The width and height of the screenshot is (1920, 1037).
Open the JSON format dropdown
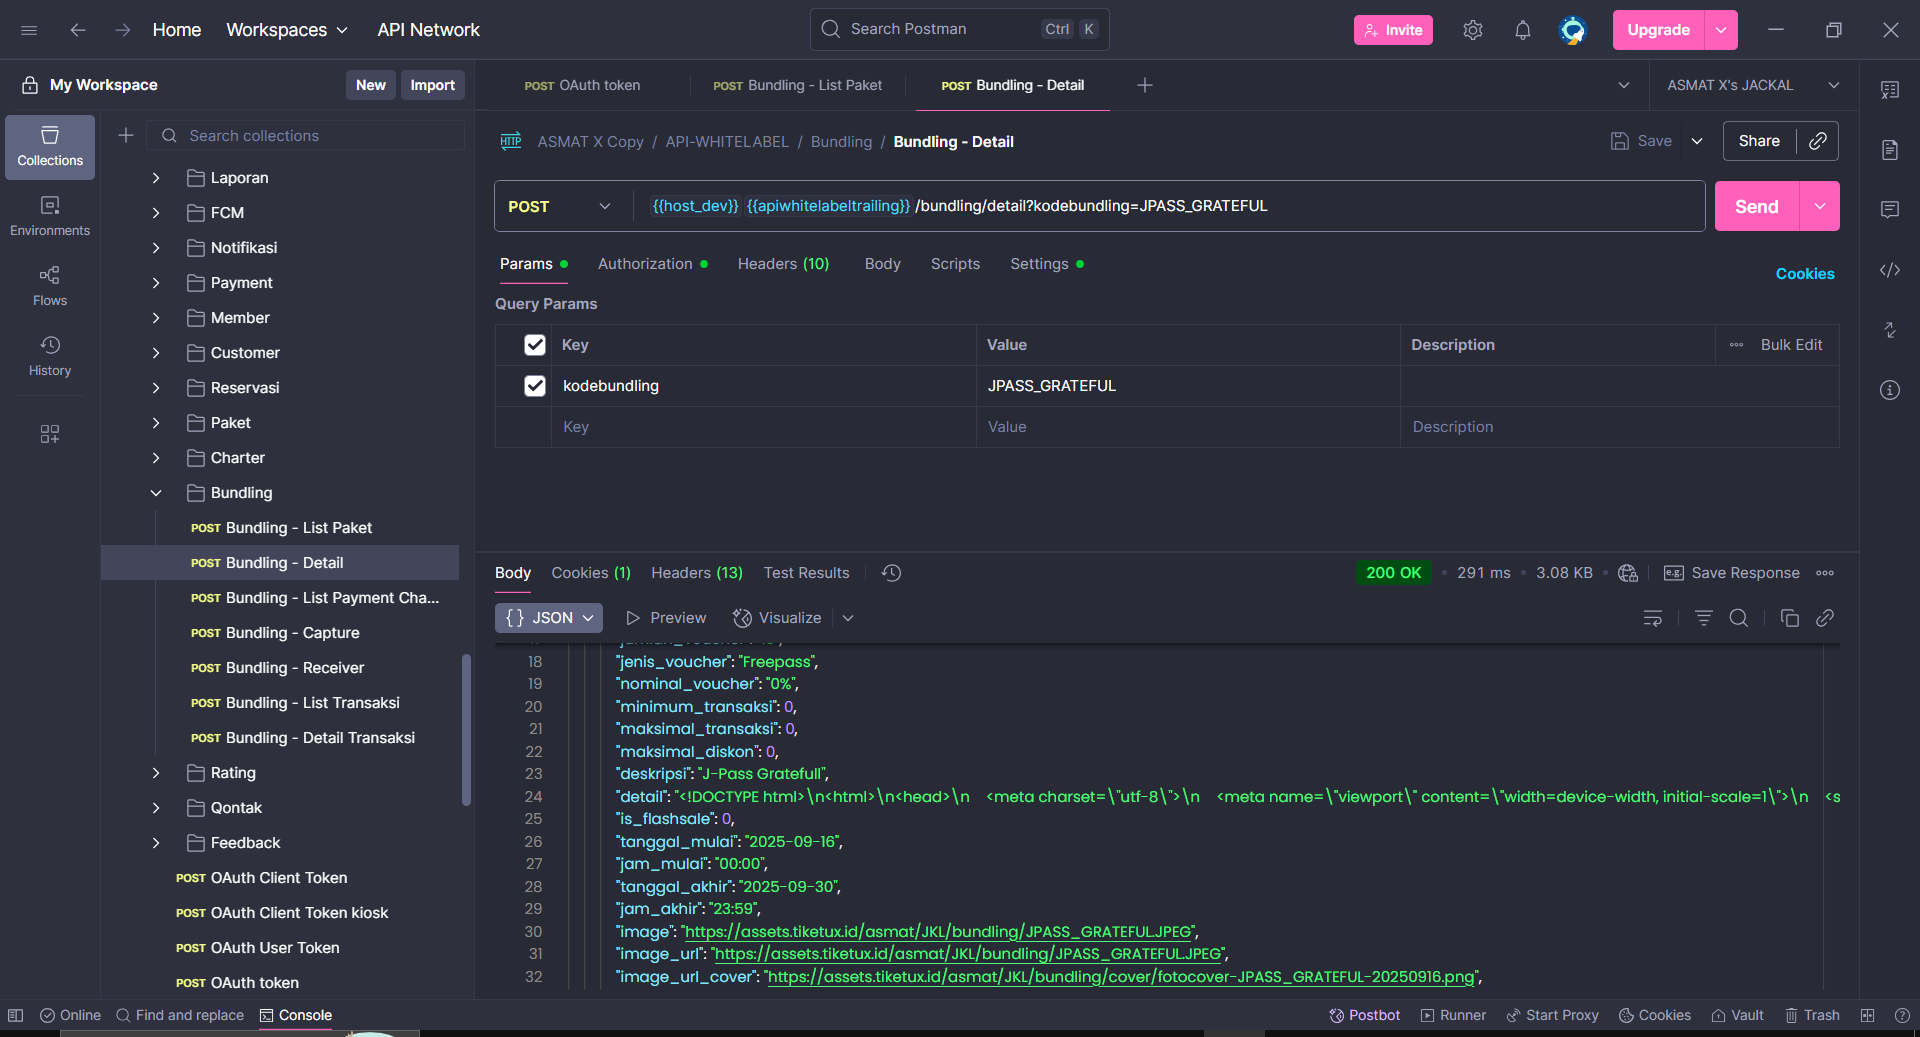coord(549,618)
